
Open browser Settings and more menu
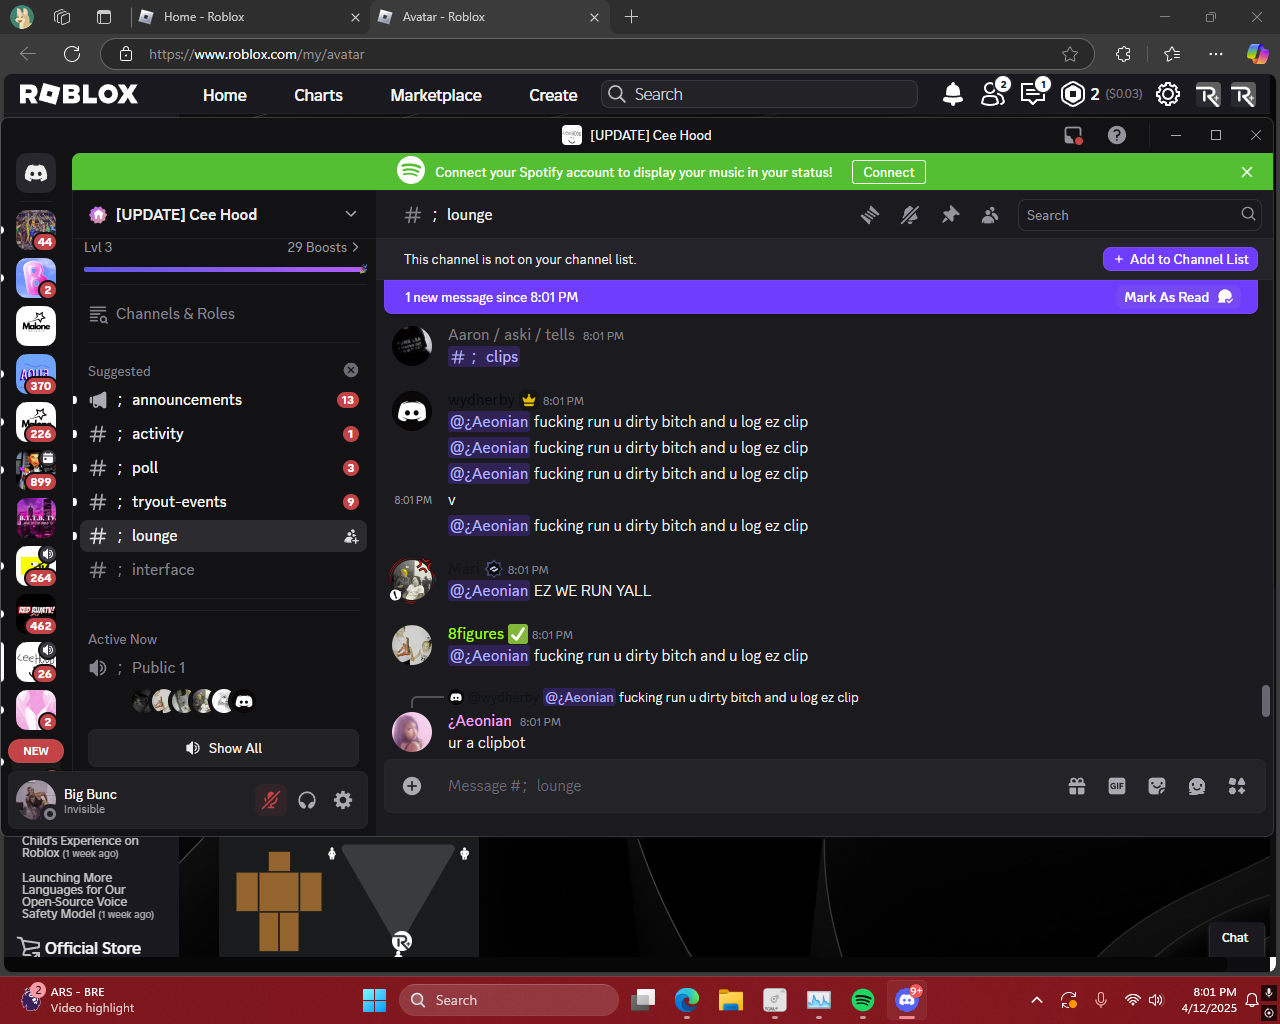(1215, 54)
